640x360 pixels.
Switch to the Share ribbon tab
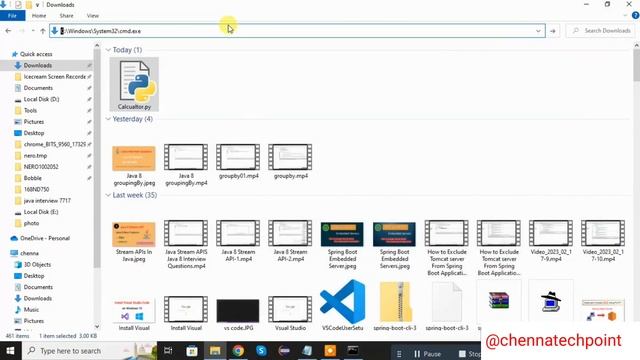(67, 16)
